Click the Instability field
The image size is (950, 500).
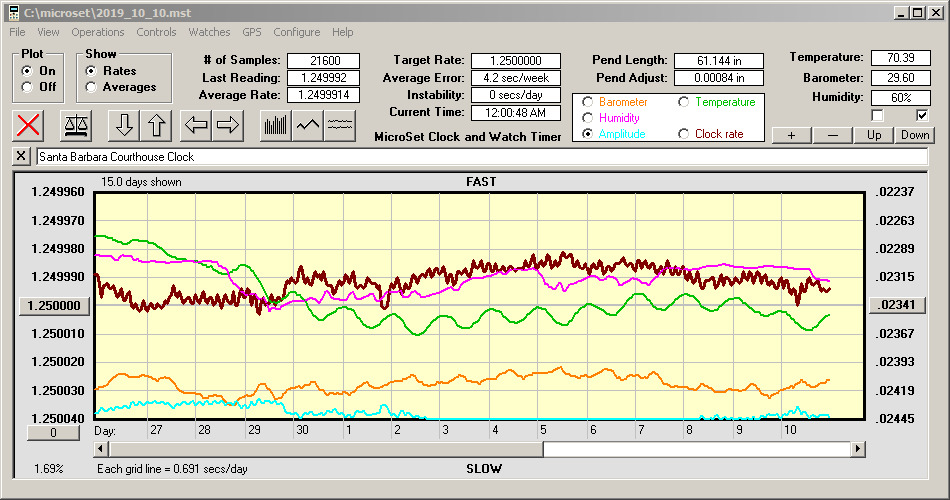[x=516, y=95]
